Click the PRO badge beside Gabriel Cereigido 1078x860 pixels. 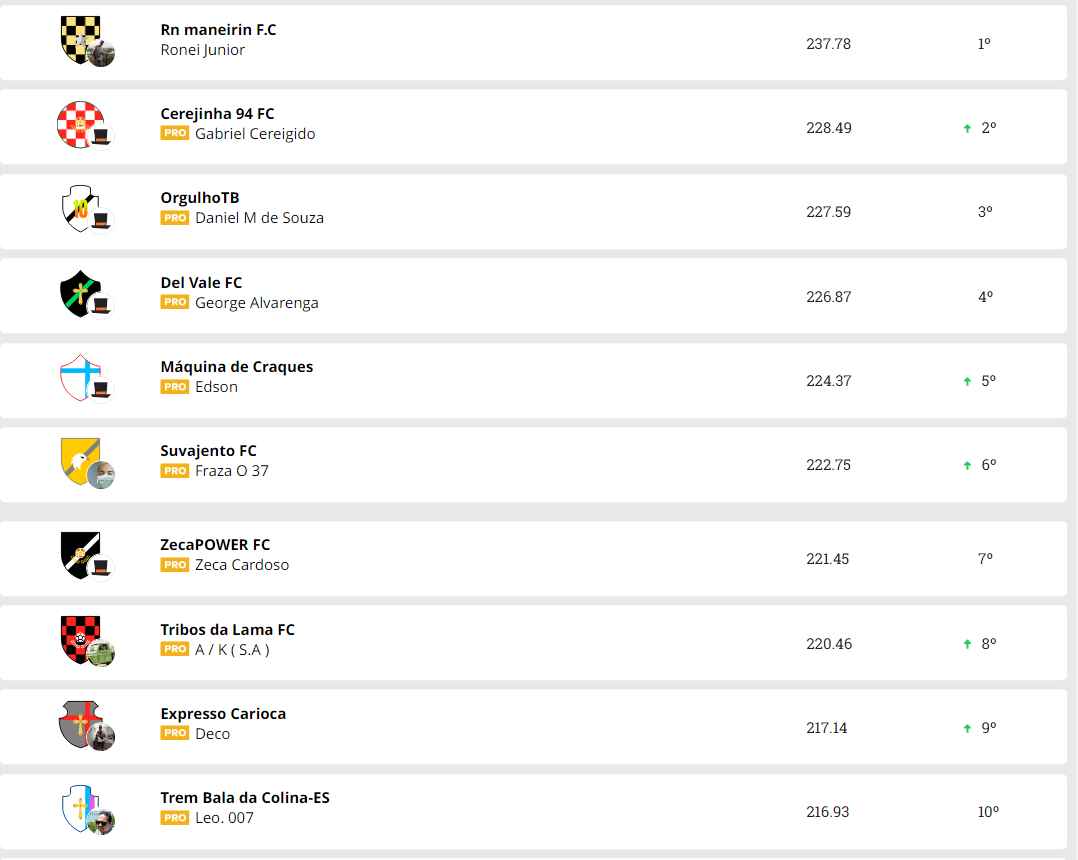pos(174,133)
